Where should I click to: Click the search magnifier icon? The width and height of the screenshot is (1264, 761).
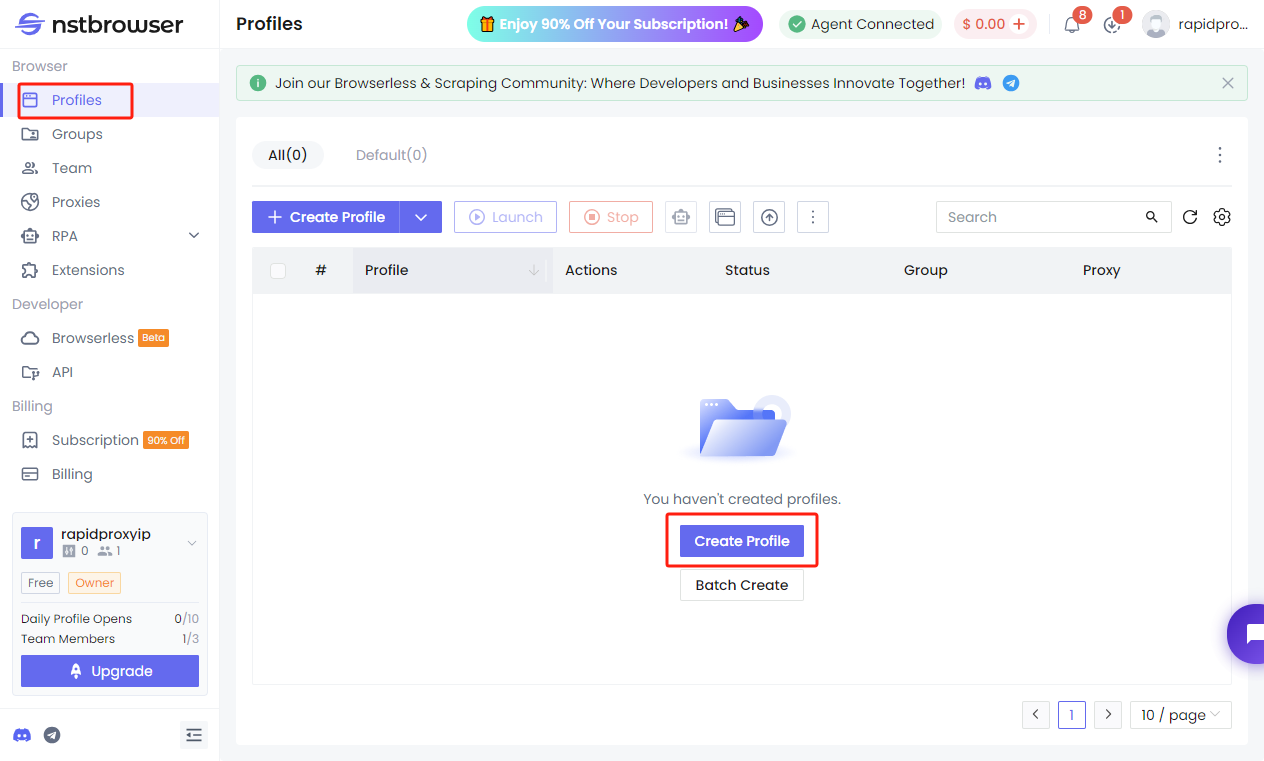pos(1152,217)
